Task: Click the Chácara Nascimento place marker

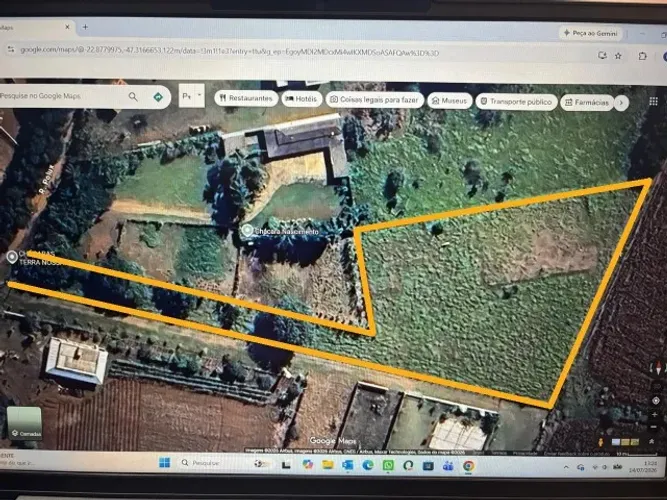Action: tap(247, 231)
